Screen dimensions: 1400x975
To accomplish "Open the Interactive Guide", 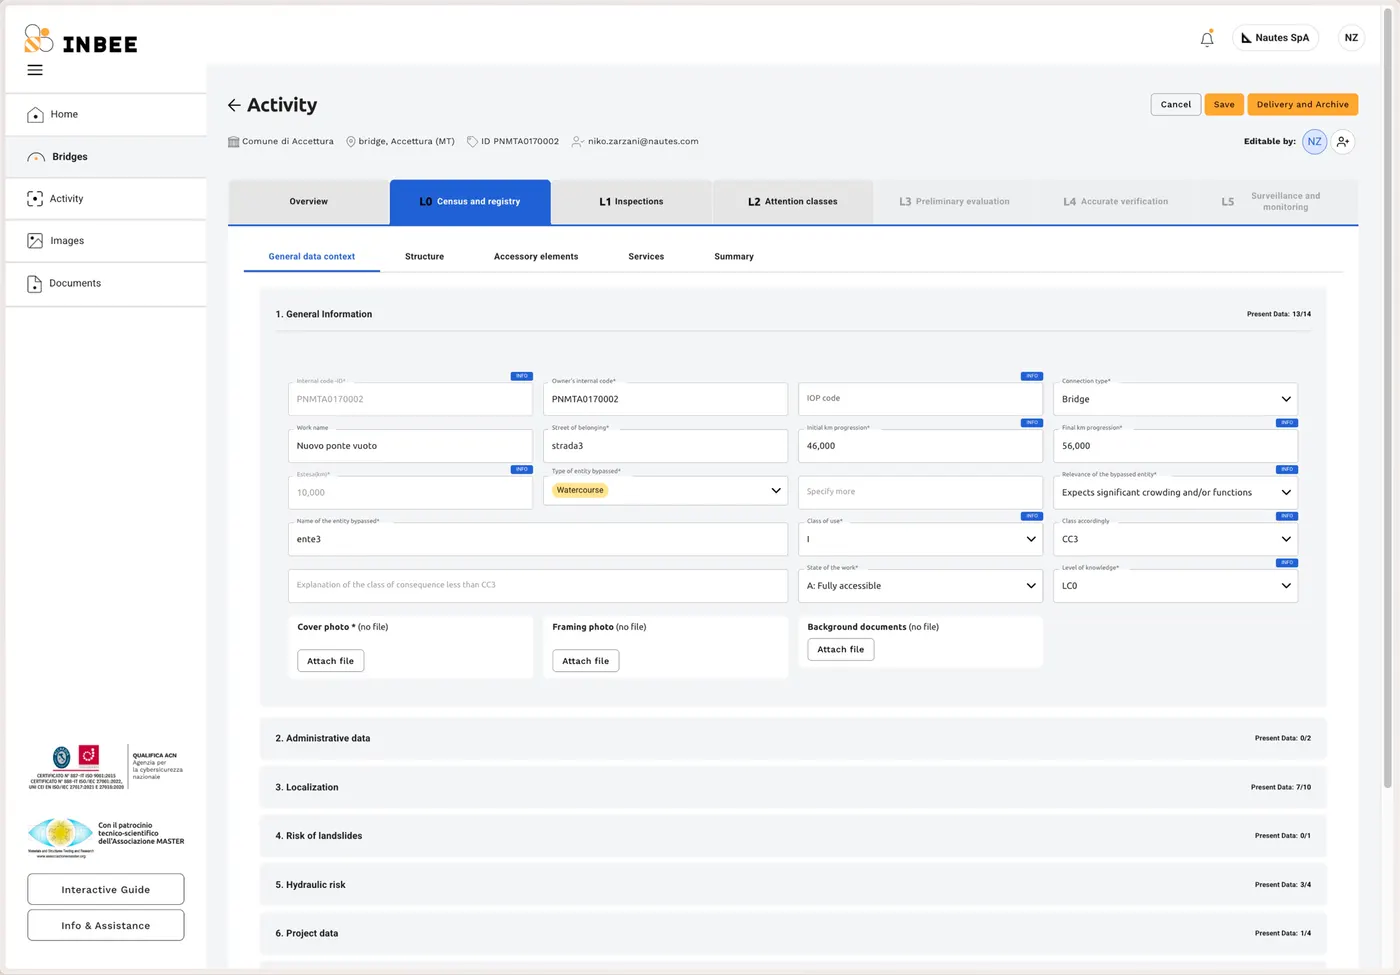I will (106, 889).
